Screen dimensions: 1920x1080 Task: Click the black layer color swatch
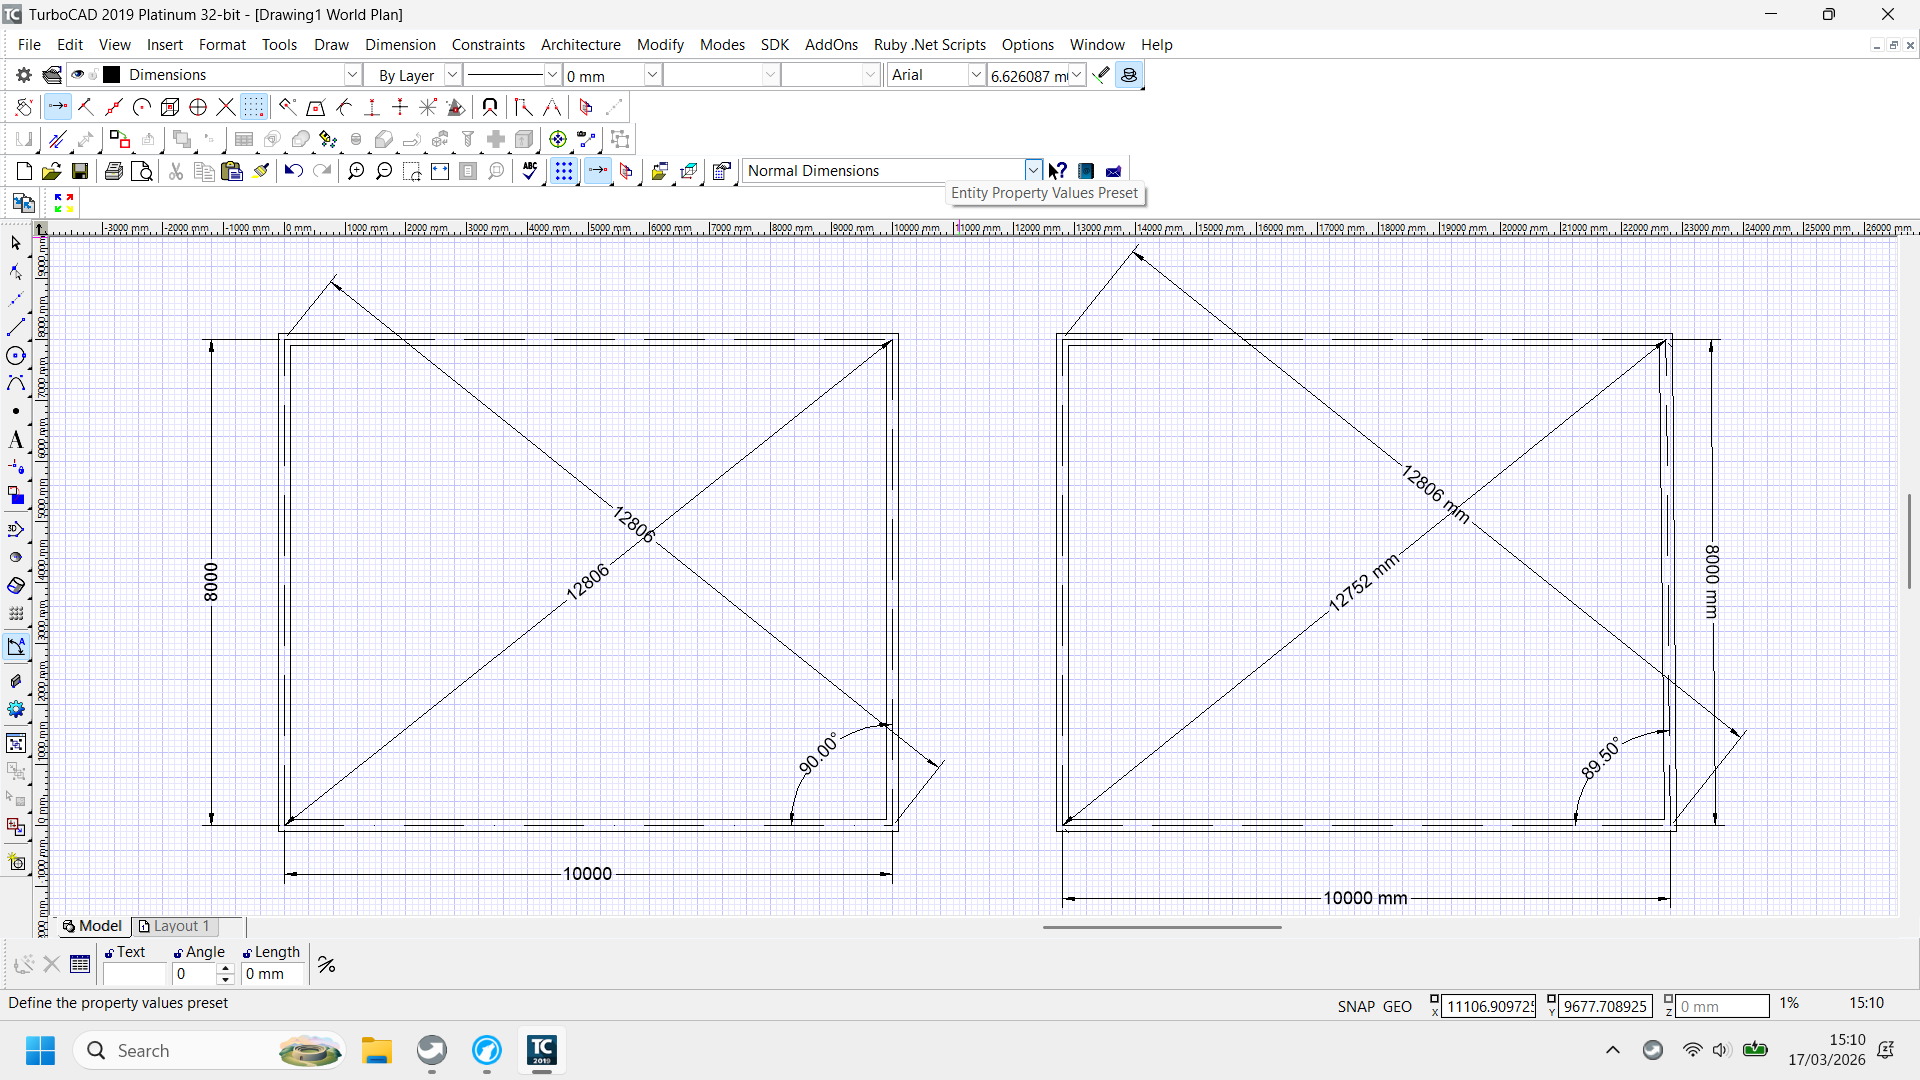click(113, 75)
